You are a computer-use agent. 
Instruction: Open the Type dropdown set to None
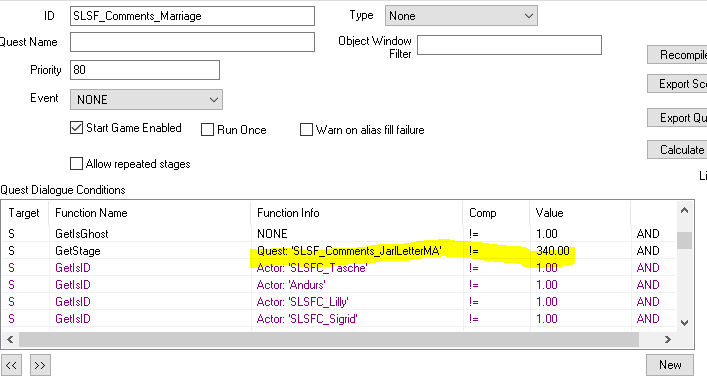click(x=461, y=16)
